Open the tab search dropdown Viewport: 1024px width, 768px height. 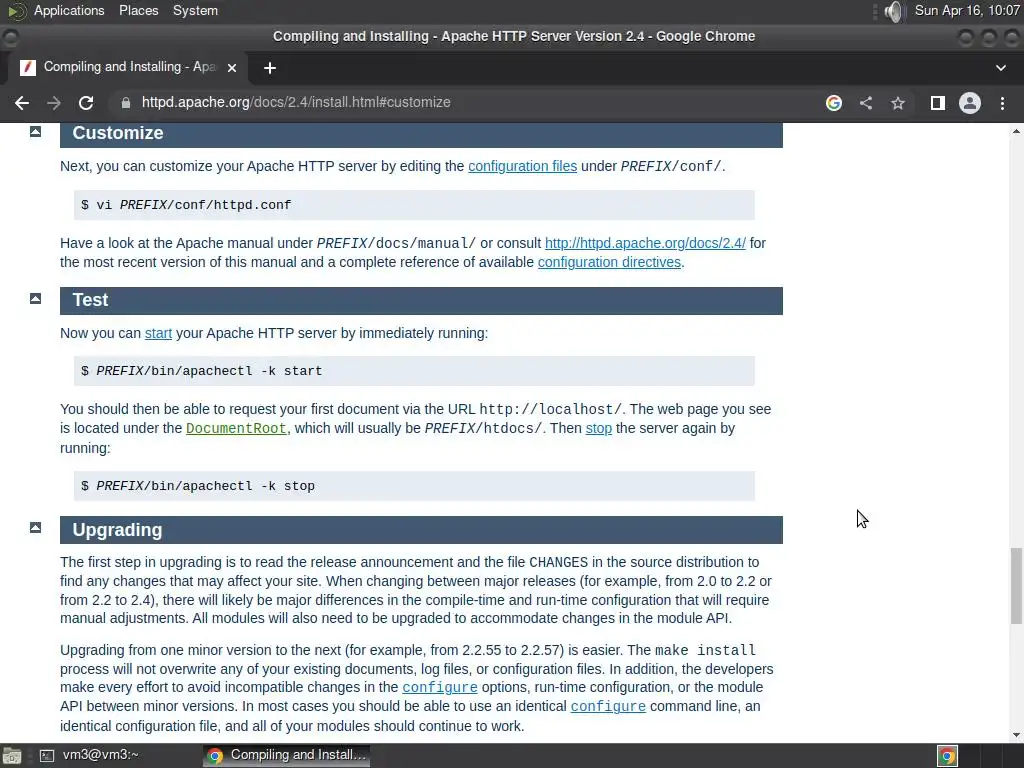[x=1000, y=68]
